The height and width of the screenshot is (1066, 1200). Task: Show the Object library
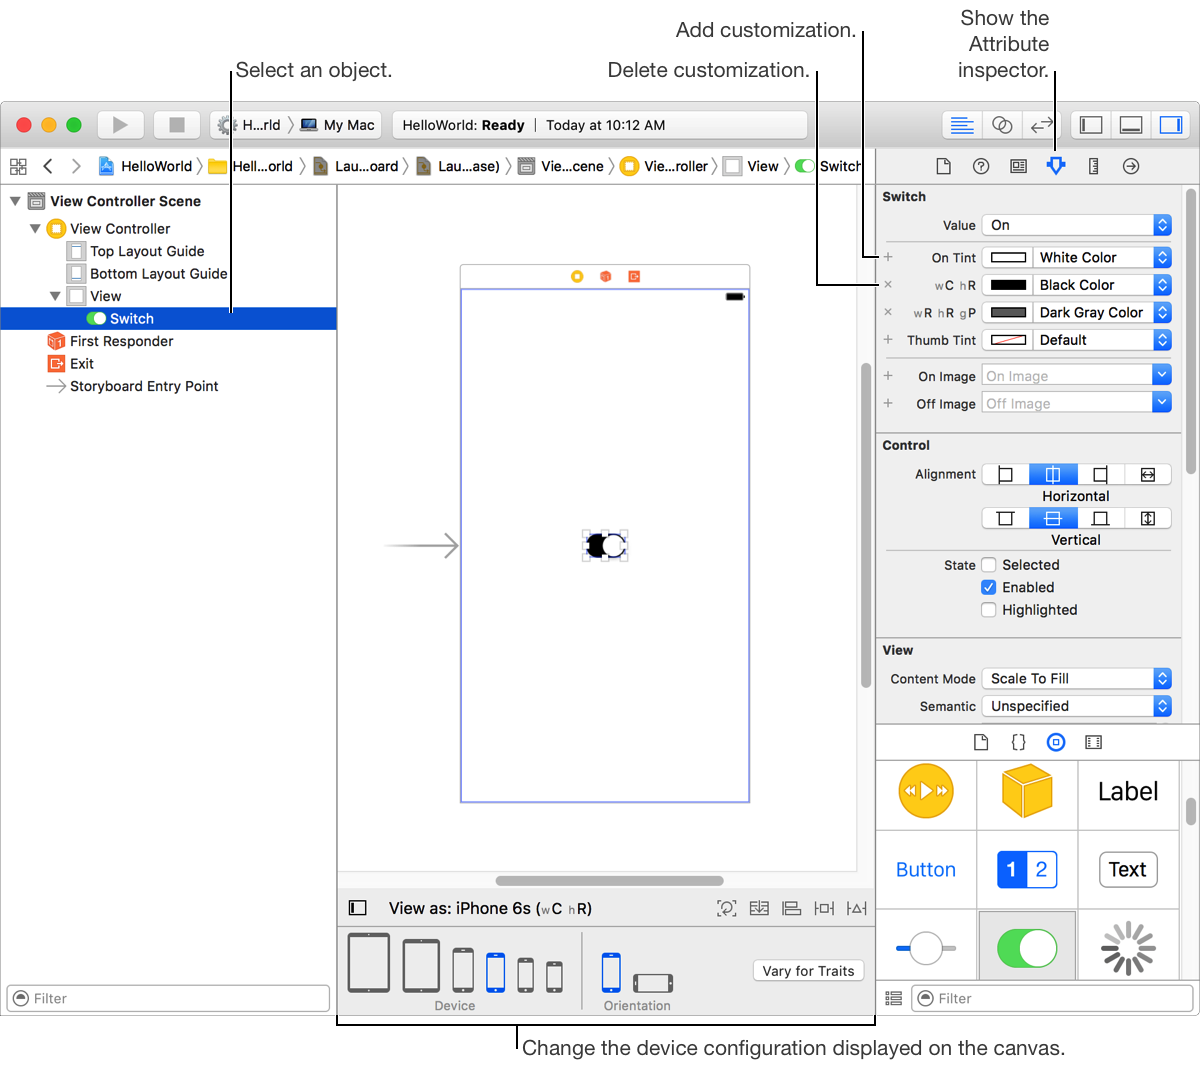coord(1056,742)
